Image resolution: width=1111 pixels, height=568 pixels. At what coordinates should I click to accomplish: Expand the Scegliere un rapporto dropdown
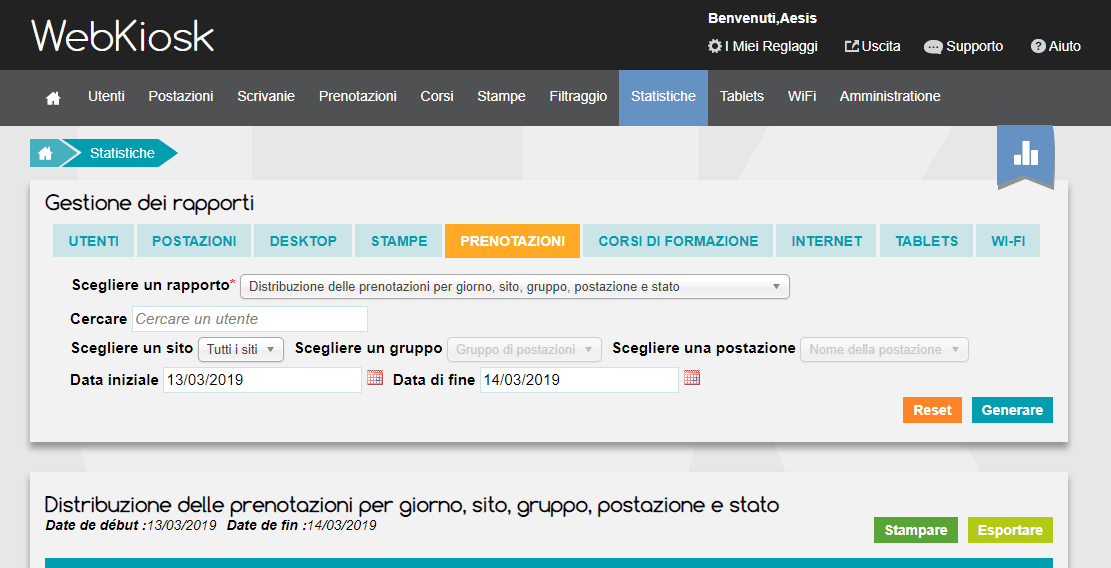514,287
